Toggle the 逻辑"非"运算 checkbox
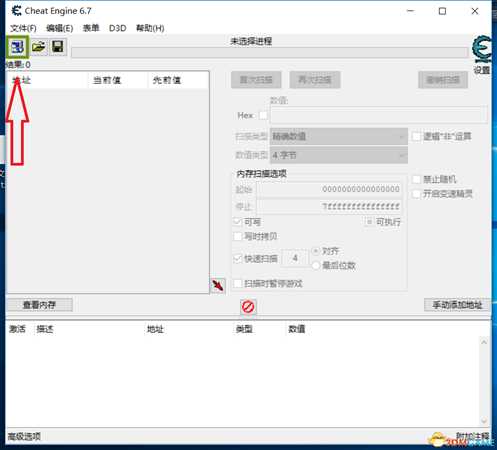 pos(416,136)
